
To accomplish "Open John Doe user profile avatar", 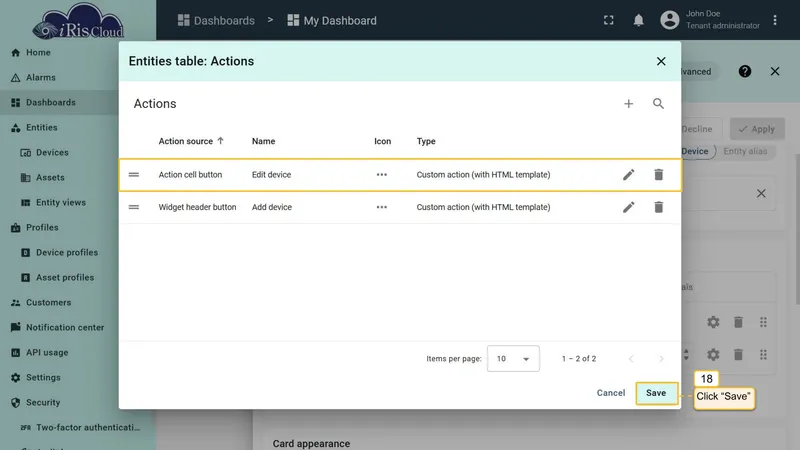I will (x=669, y=20).
